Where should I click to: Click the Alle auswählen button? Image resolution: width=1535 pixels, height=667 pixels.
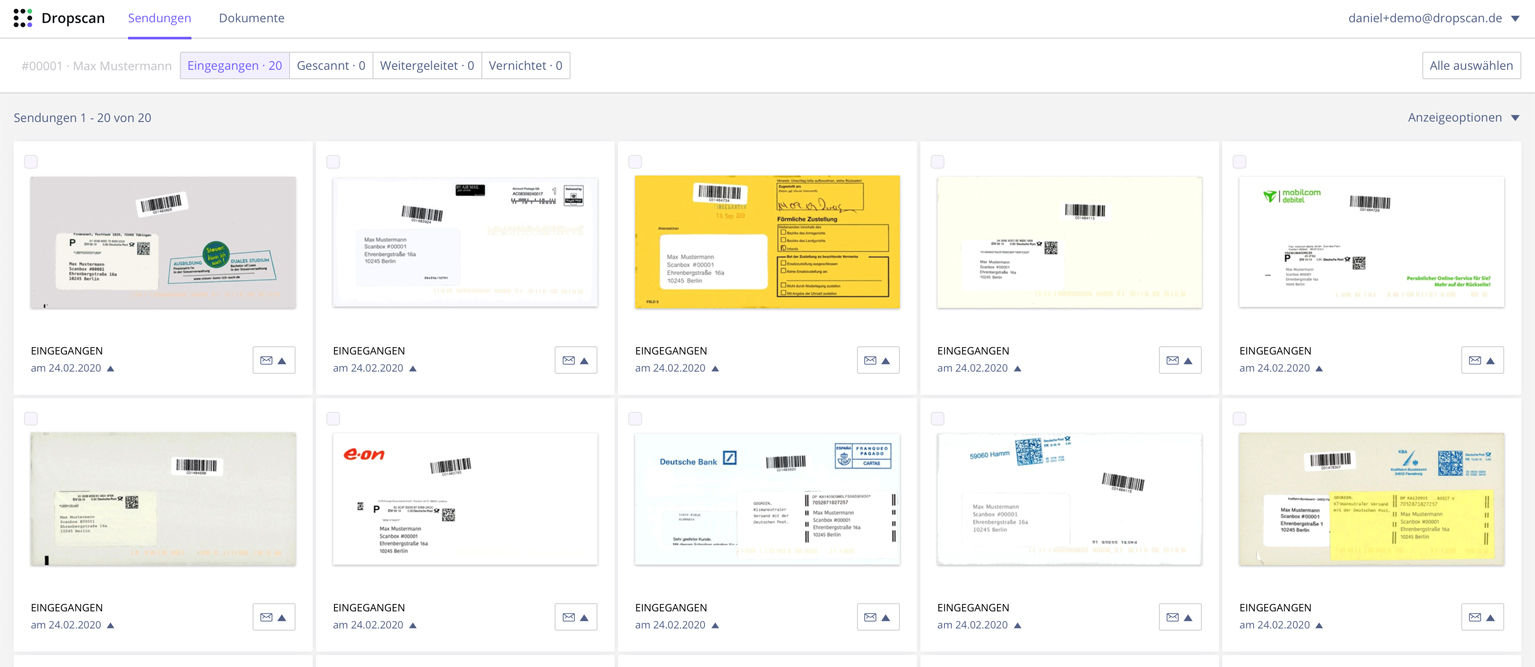tap(1470, 66)
